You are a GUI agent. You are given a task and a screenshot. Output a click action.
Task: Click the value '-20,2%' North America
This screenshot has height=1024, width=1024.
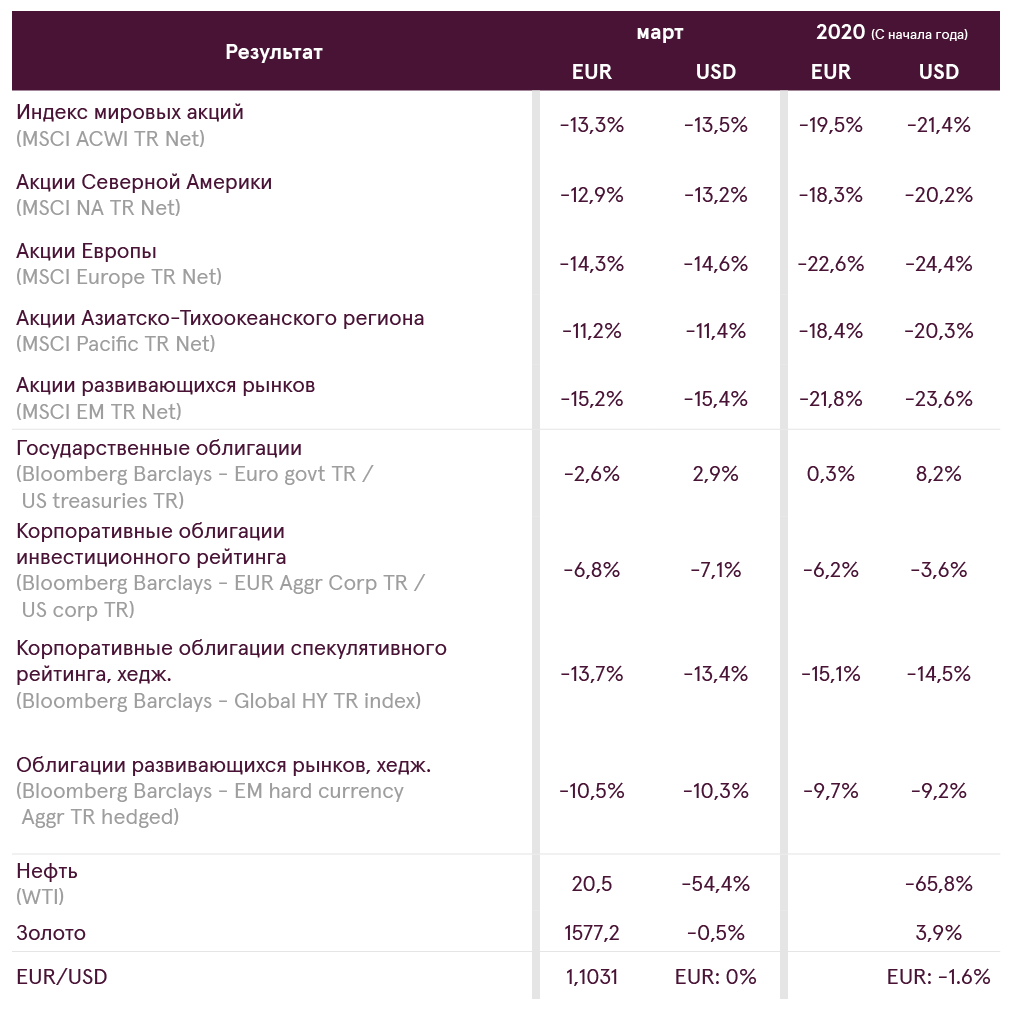[x=938, y=195]
